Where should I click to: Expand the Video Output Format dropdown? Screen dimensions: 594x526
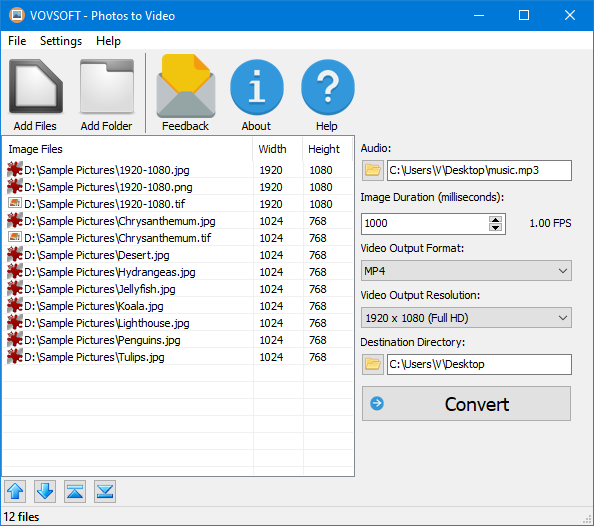point(466,271)
